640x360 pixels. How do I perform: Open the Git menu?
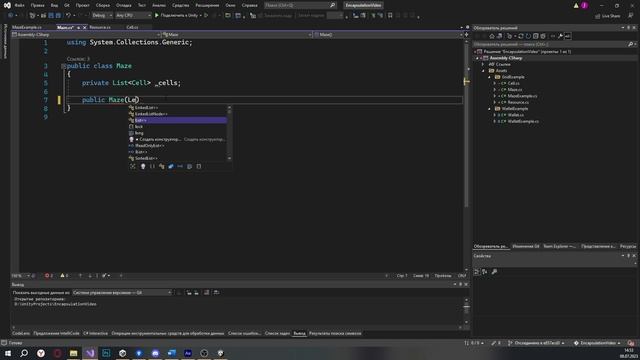click(67, 5)
